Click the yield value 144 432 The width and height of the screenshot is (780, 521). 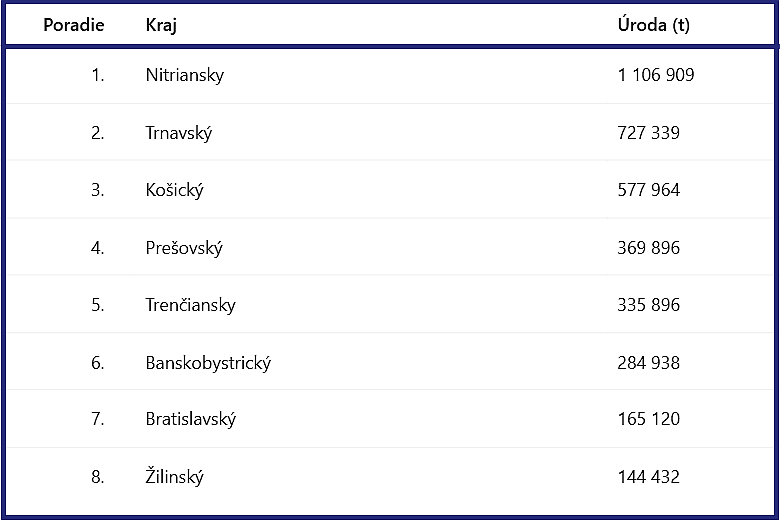tap(648, 477)
